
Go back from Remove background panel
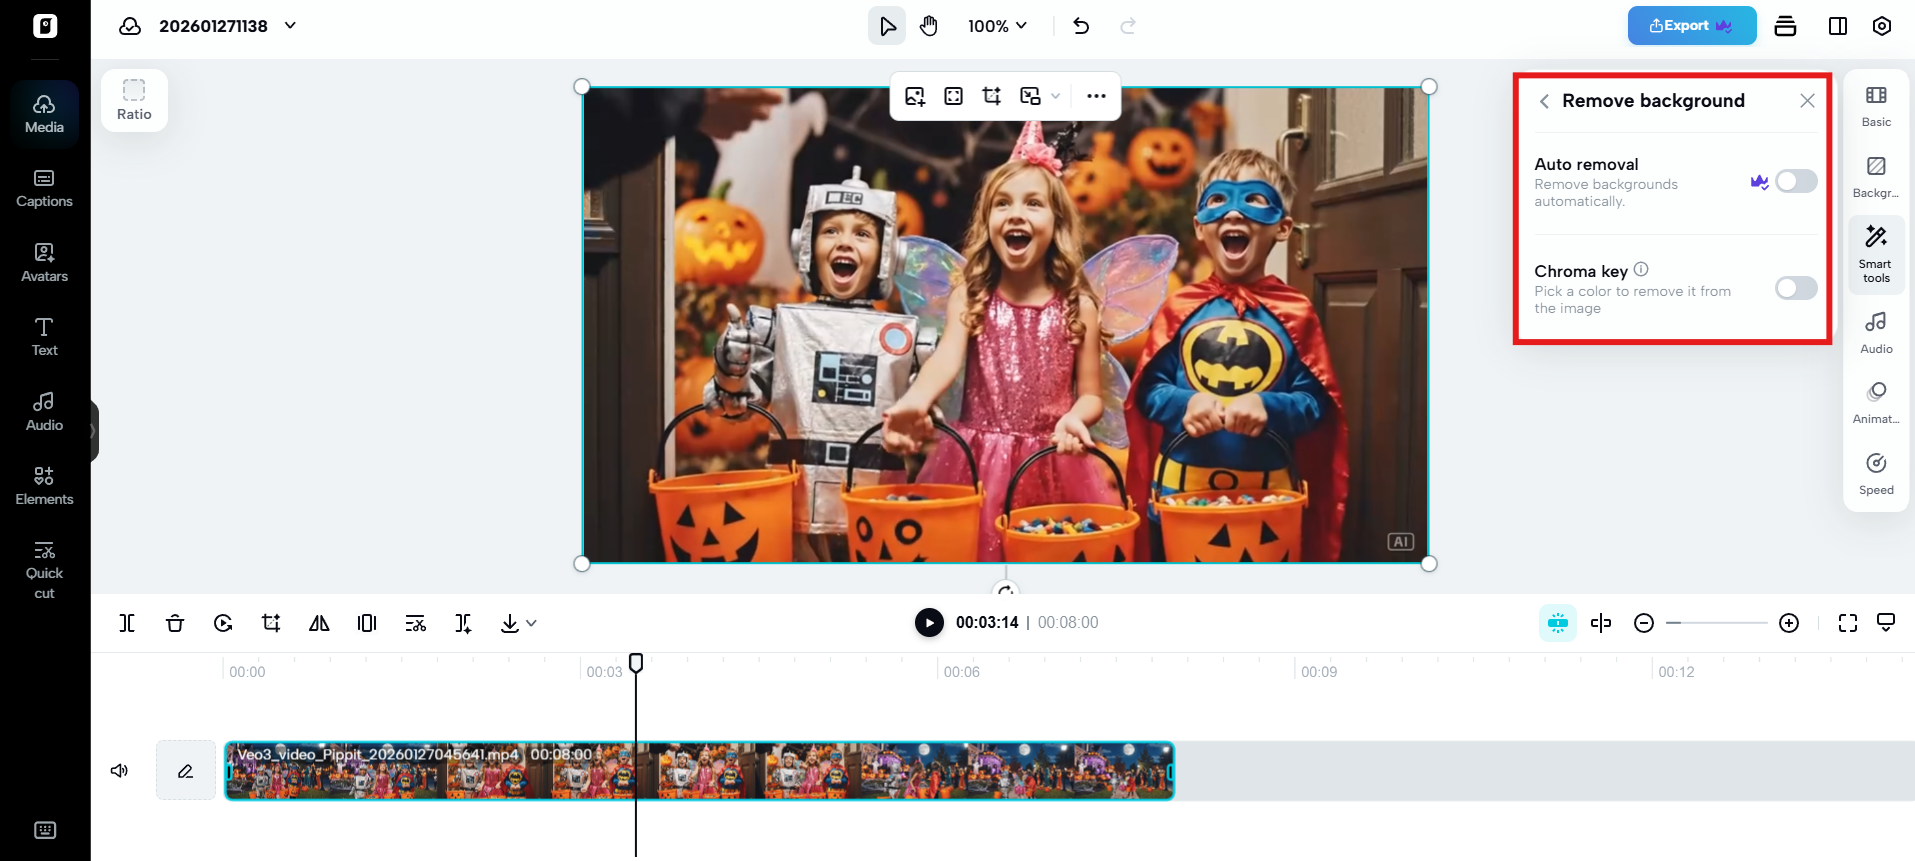point(1545,101)
